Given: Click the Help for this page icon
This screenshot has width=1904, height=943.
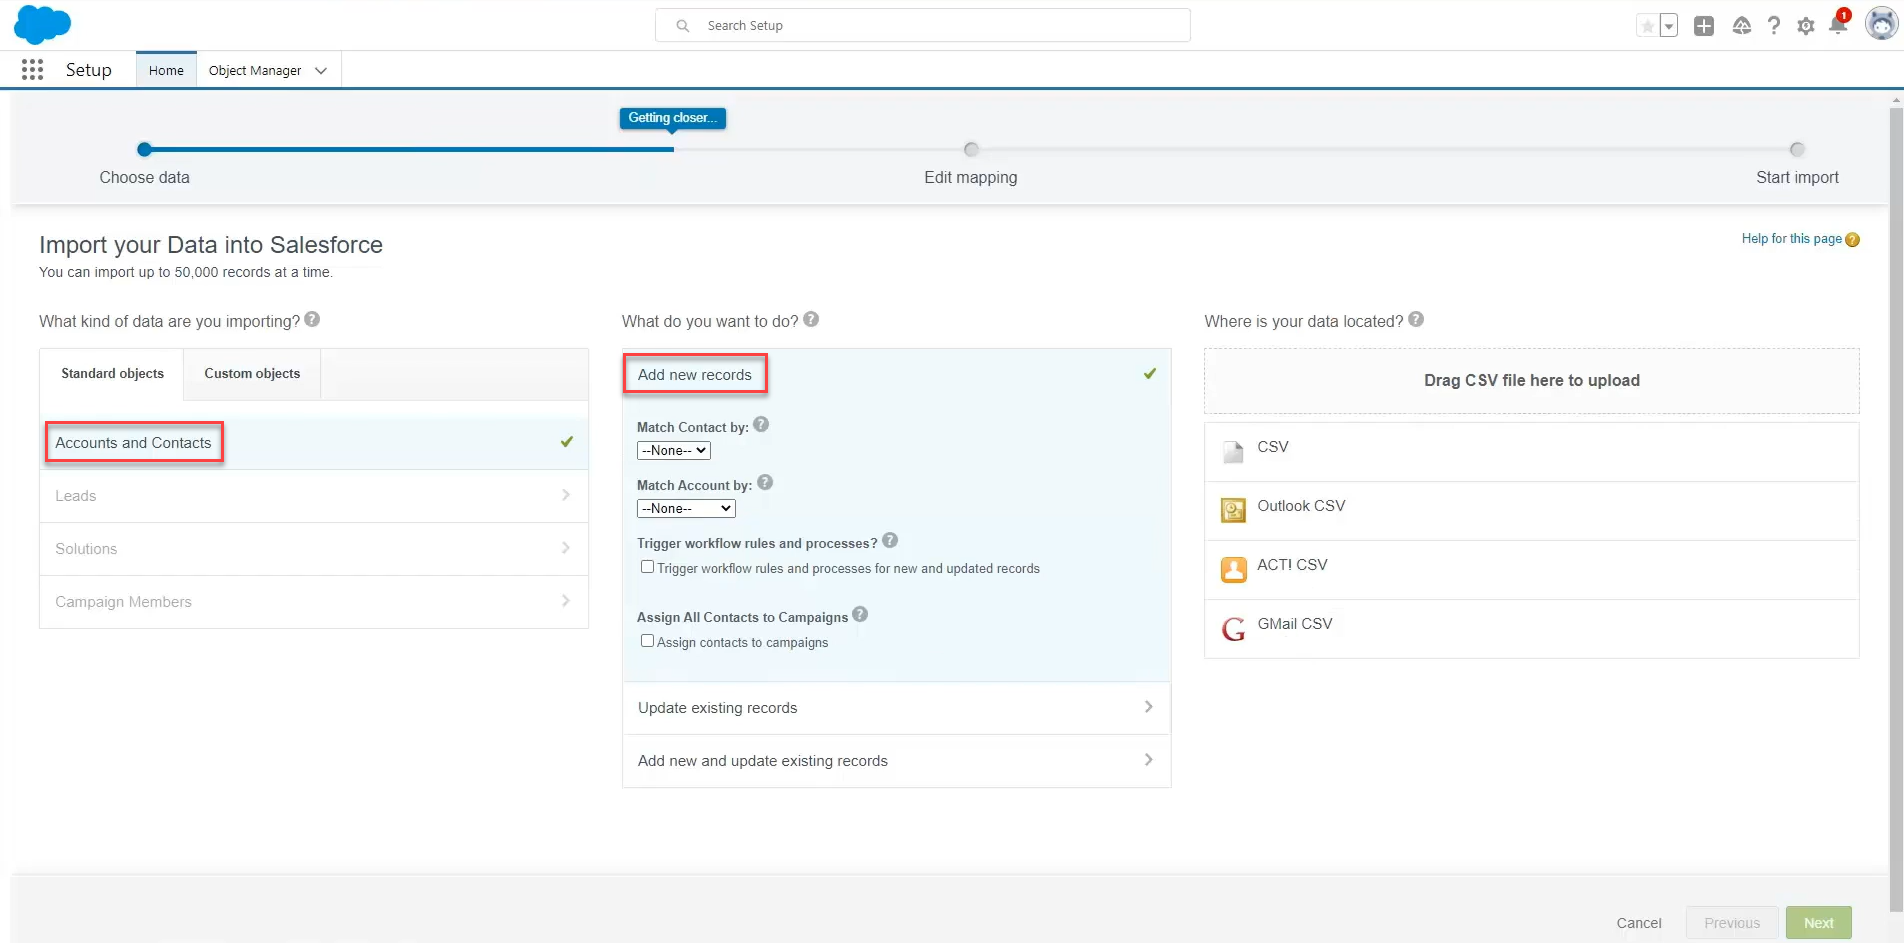Looking at the screenshot, I should [x=1852, y=240].
